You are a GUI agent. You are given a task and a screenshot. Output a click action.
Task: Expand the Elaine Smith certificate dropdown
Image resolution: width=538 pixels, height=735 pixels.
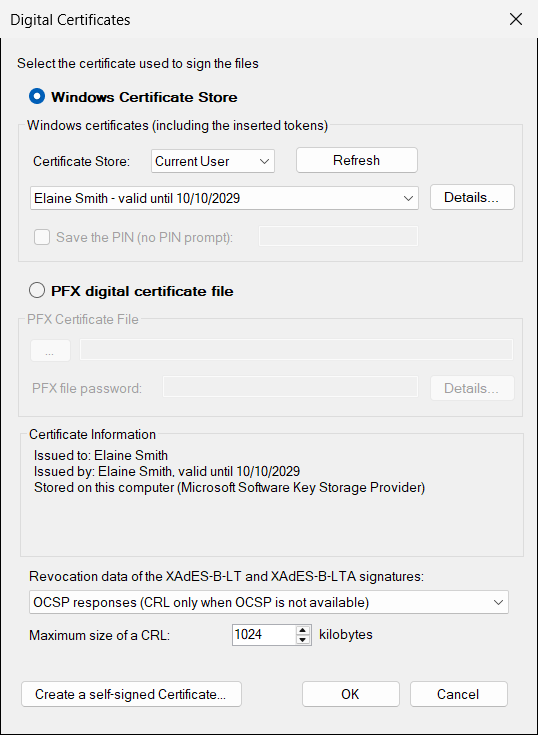point(224,198)
